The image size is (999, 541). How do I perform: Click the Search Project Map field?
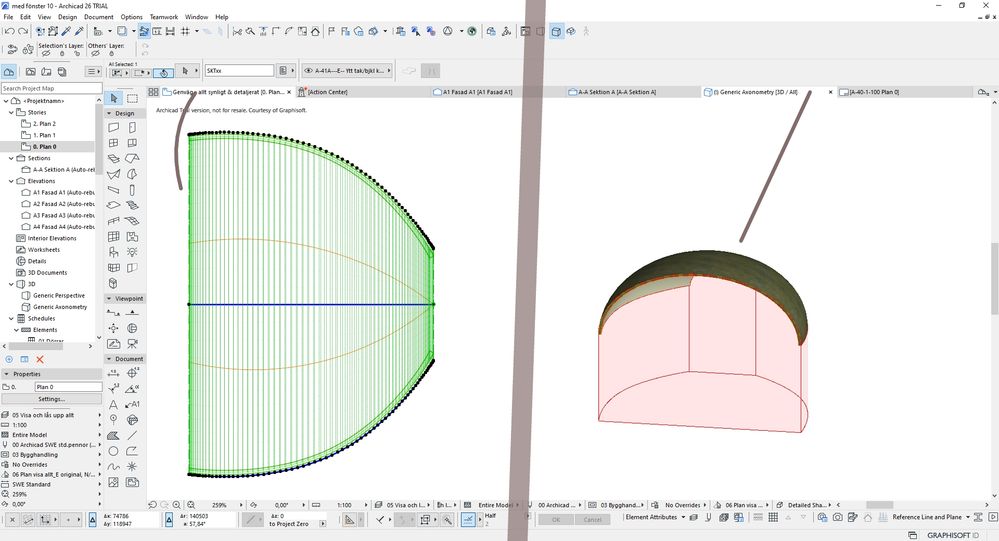[50, 88]
